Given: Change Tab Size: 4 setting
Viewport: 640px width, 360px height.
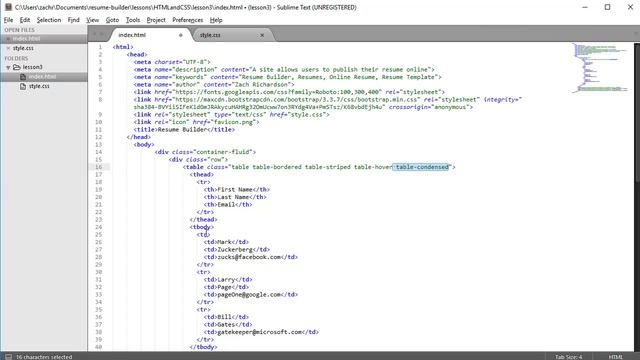Looking at the screenshot, I should click(x=568, y=357).
